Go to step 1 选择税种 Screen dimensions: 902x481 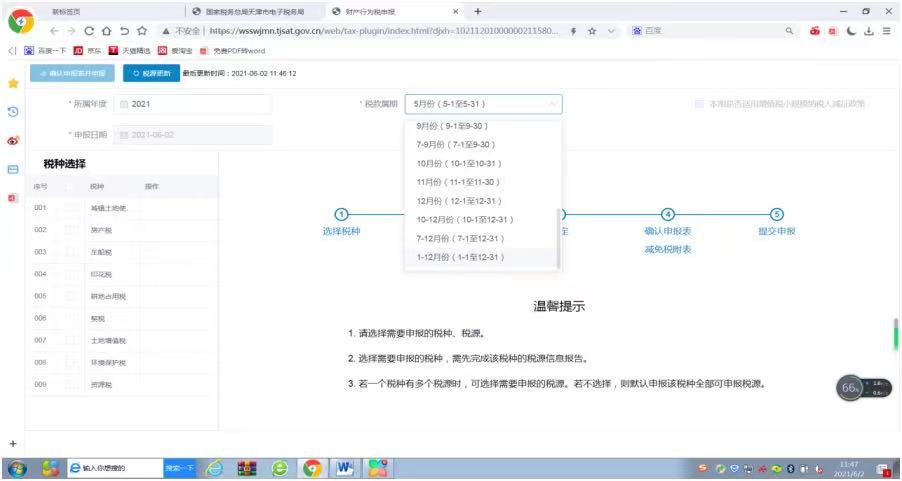tap(342, 223)
